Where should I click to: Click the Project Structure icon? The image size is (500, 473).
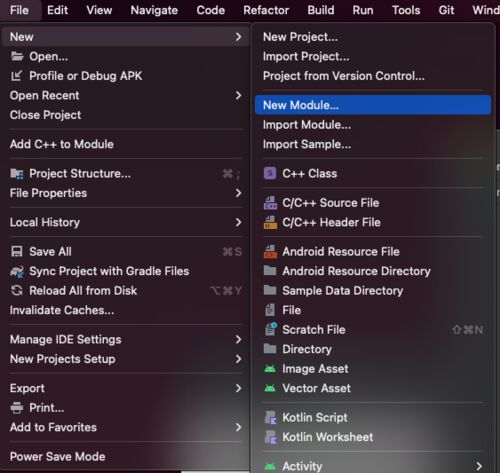17,174
